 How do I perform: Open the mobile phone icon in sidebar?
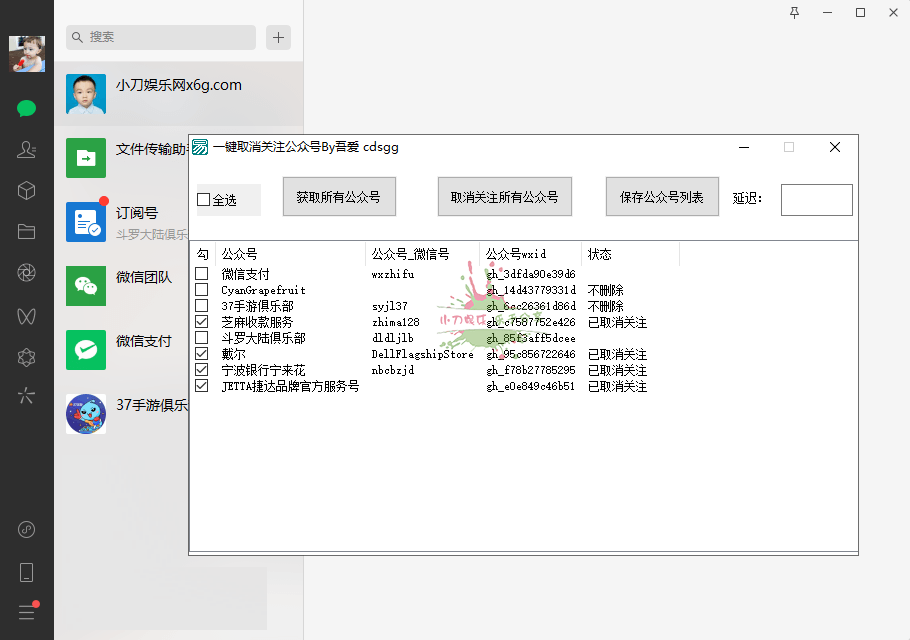27,572
